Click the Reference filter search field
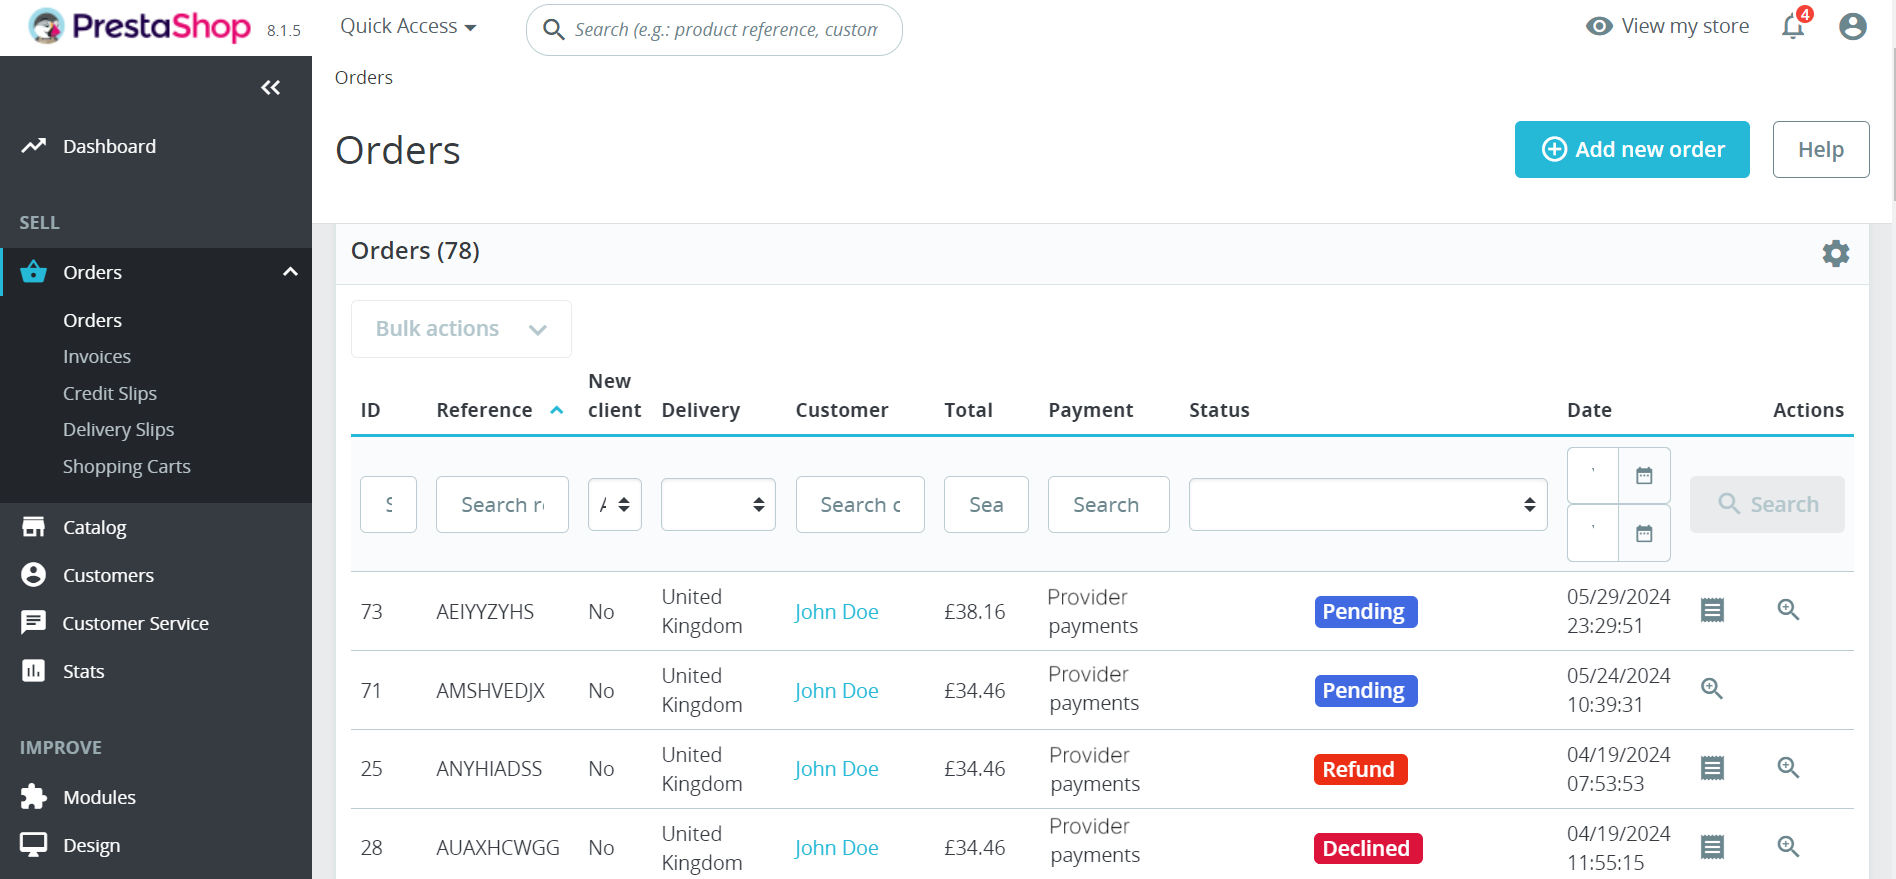This screenshot has height=879, width=1896. click(x=502, y=505)
